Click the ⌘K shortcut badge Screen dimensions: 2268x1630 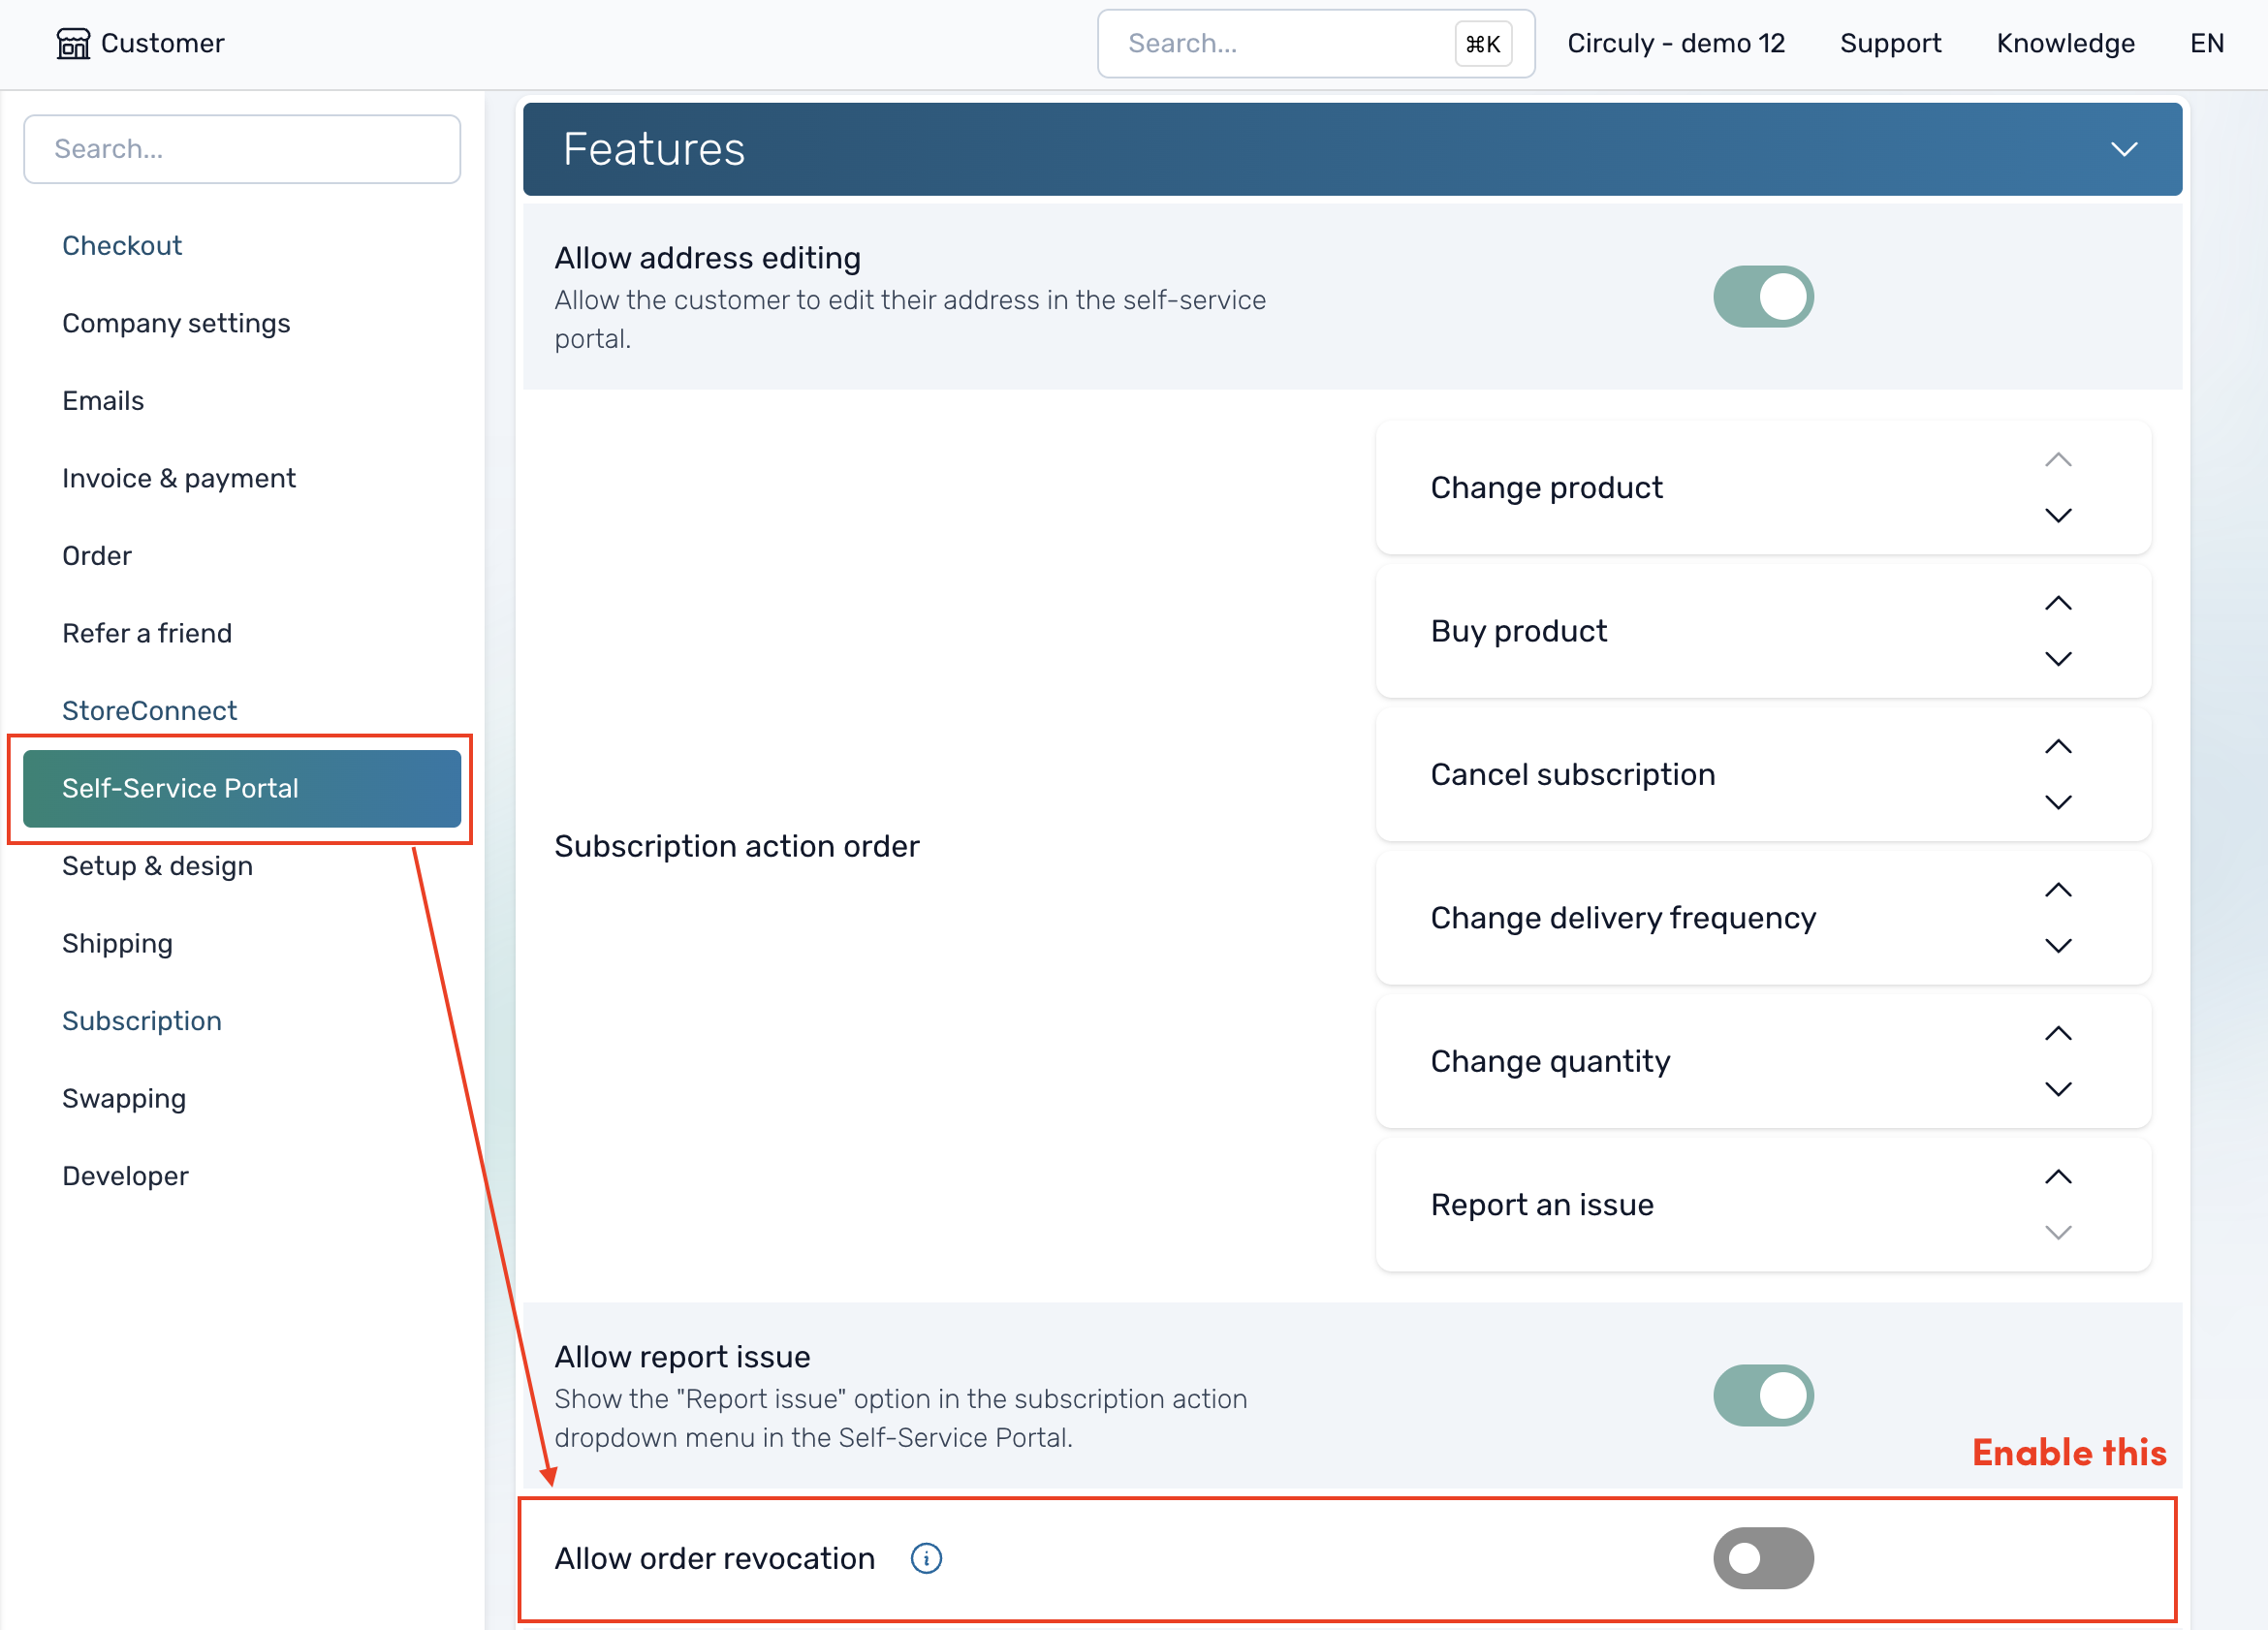(1482, 44)
